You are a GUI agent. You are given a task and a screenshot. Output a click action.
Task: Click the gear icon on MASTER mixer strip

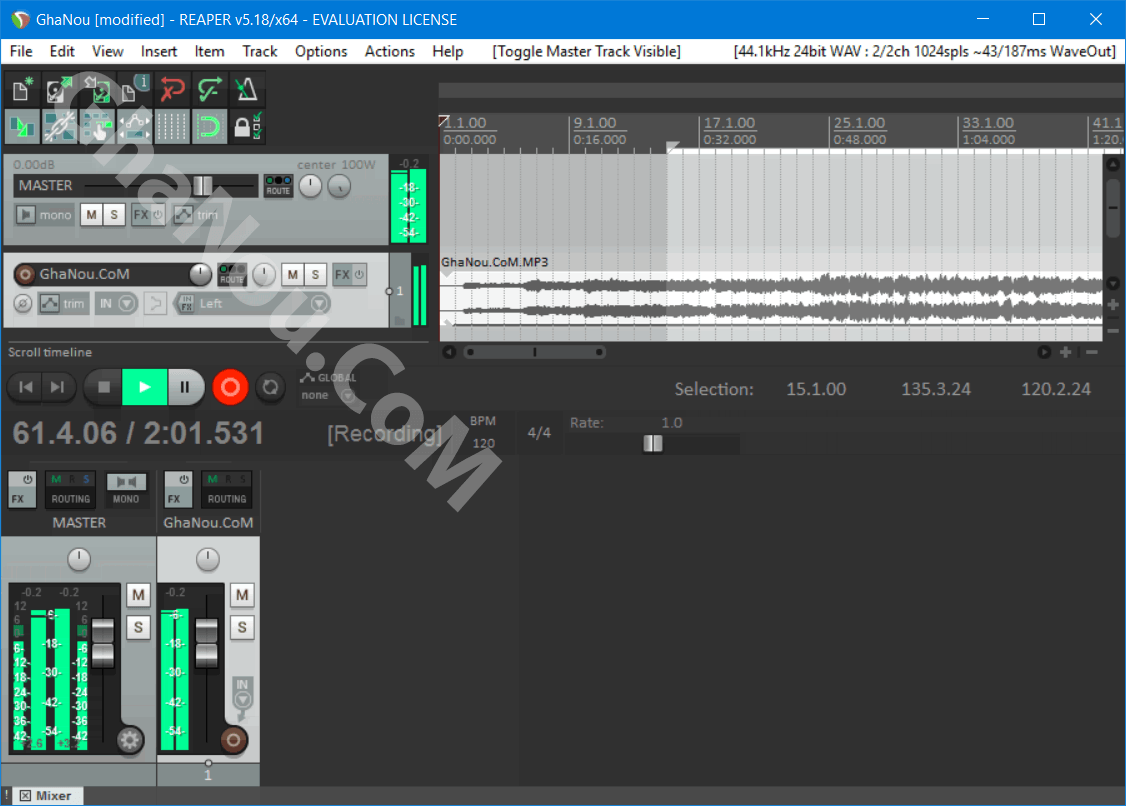129,740
